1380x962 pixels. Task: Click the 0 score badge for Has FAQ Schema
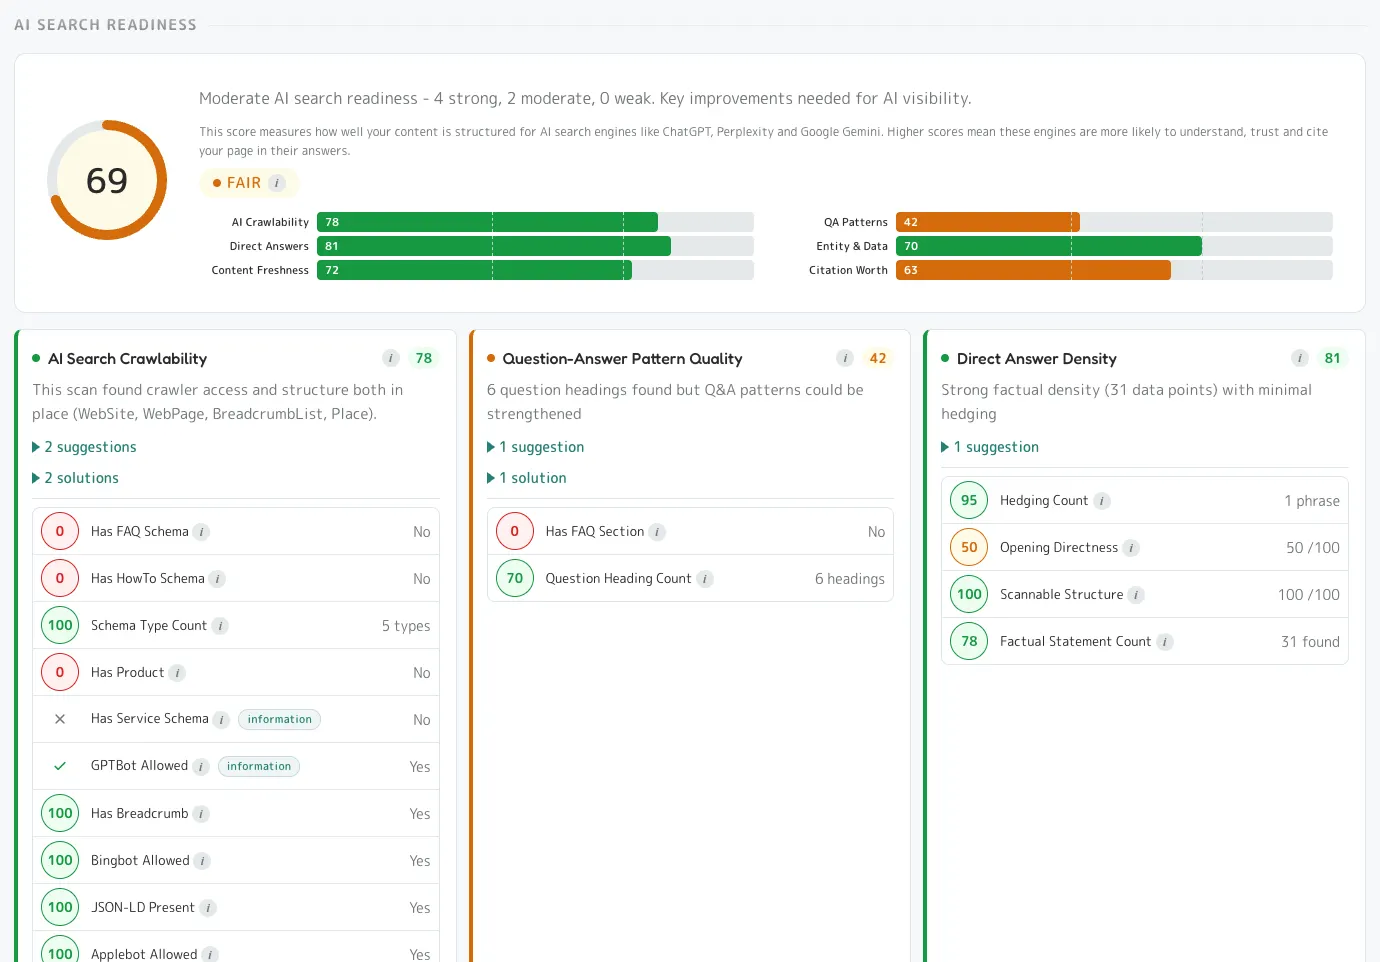click(60, 531)
